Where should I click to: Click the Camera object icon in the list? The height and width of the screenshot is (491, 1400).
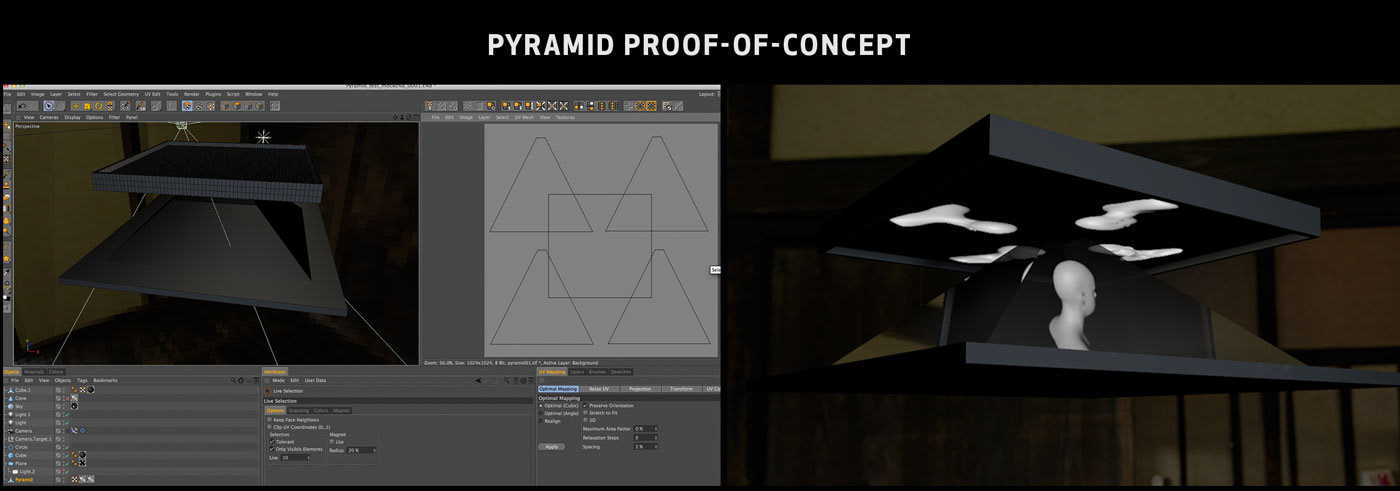click(x=10, y=431)
